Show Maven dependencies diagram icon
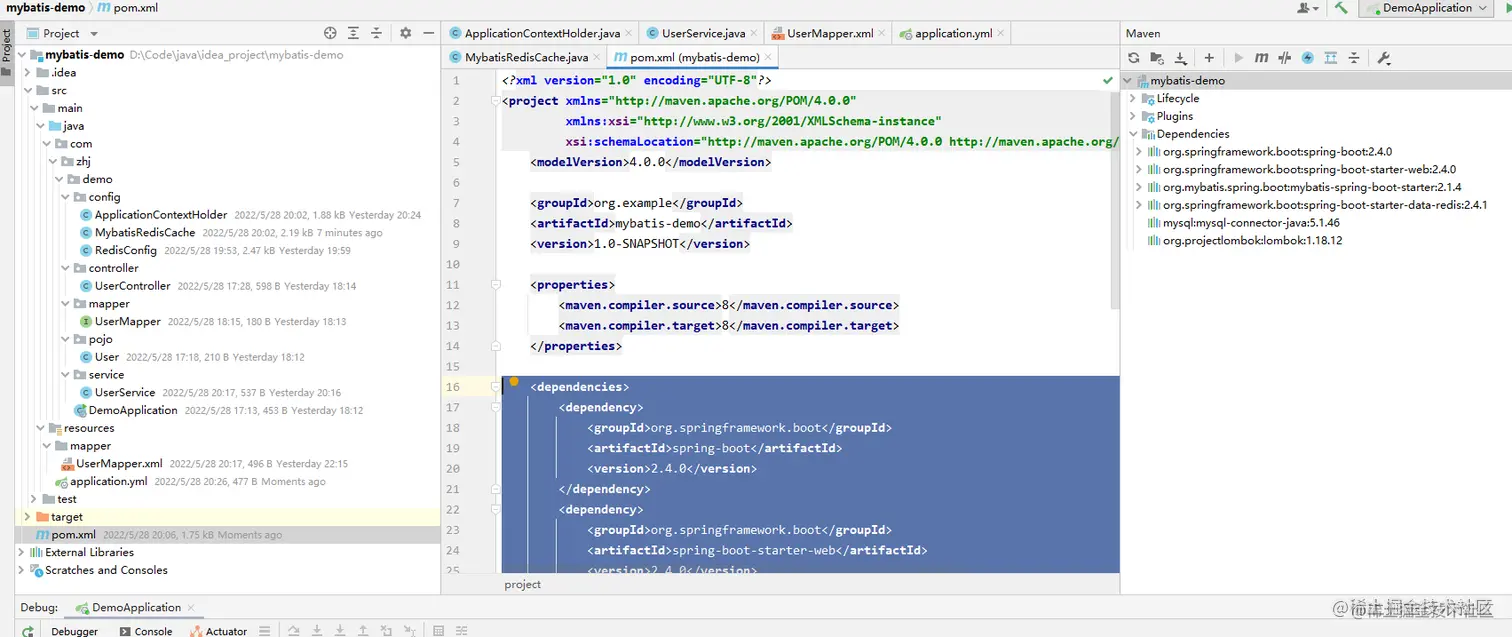The height and width of the screenshot is (637, 1512). pos(1331,58)
